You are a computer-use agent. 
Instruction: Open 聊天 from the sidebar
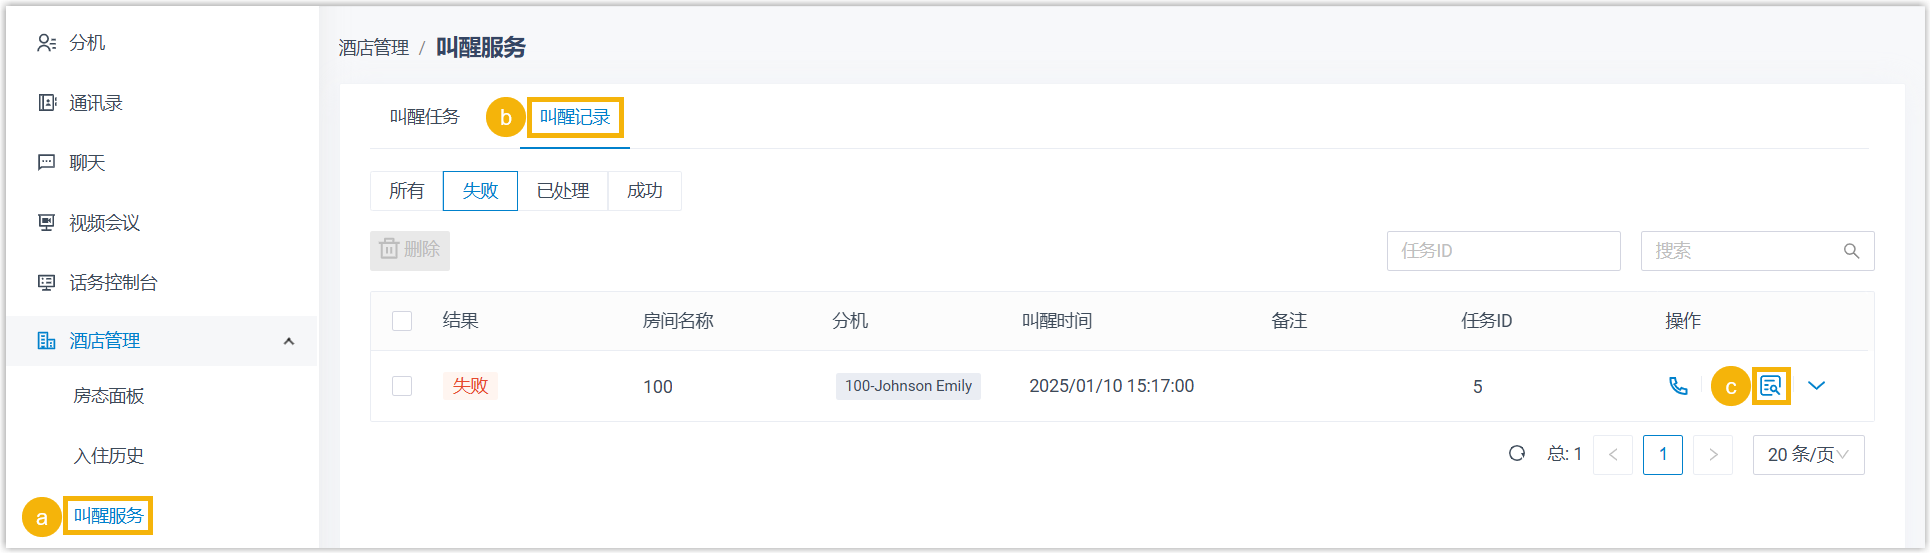(x=86, y=163)
